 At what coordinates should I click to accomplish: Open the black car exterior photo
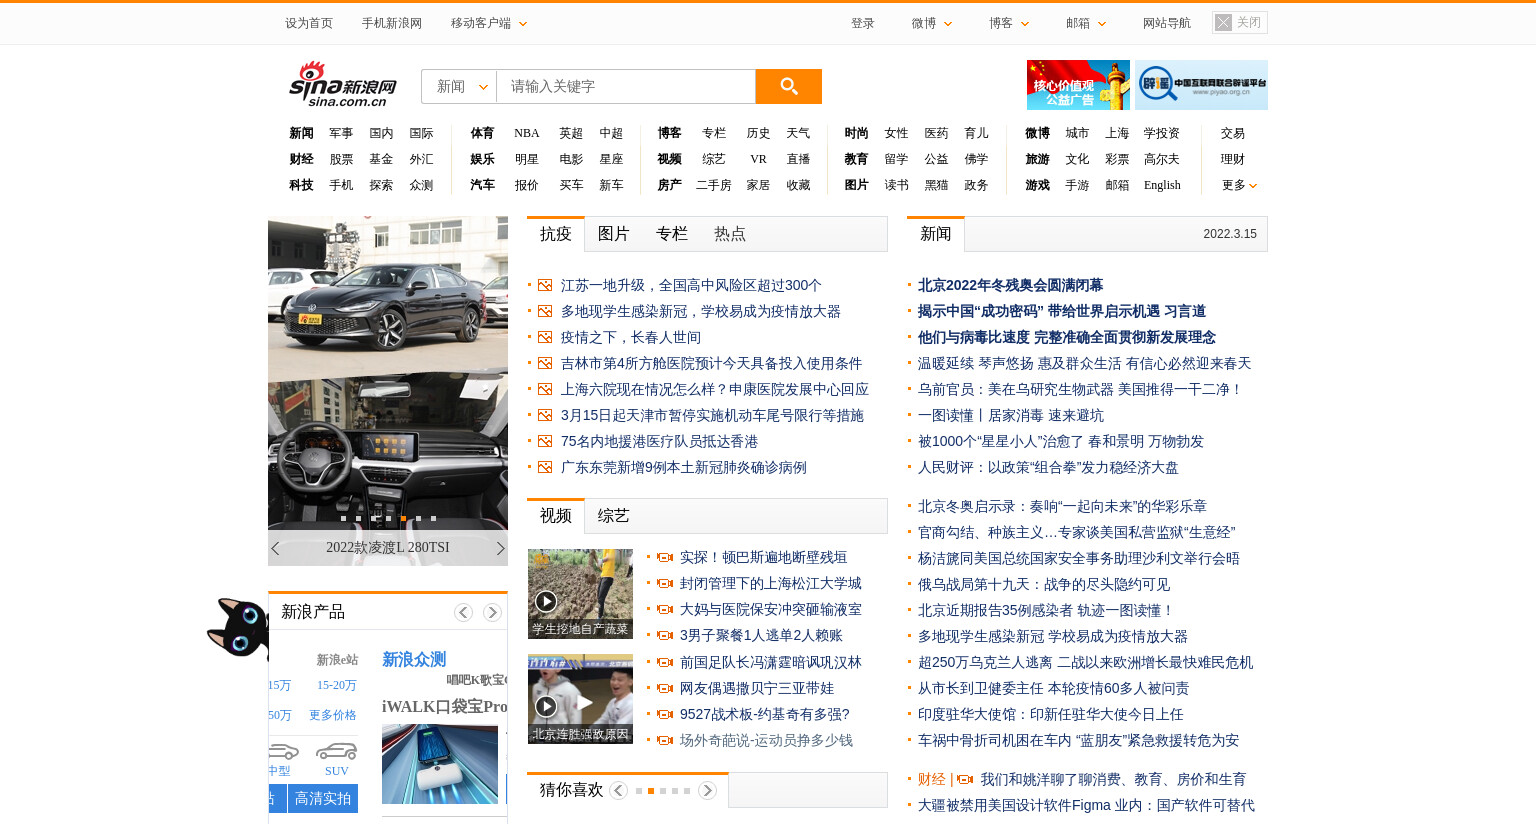[388, 294]
